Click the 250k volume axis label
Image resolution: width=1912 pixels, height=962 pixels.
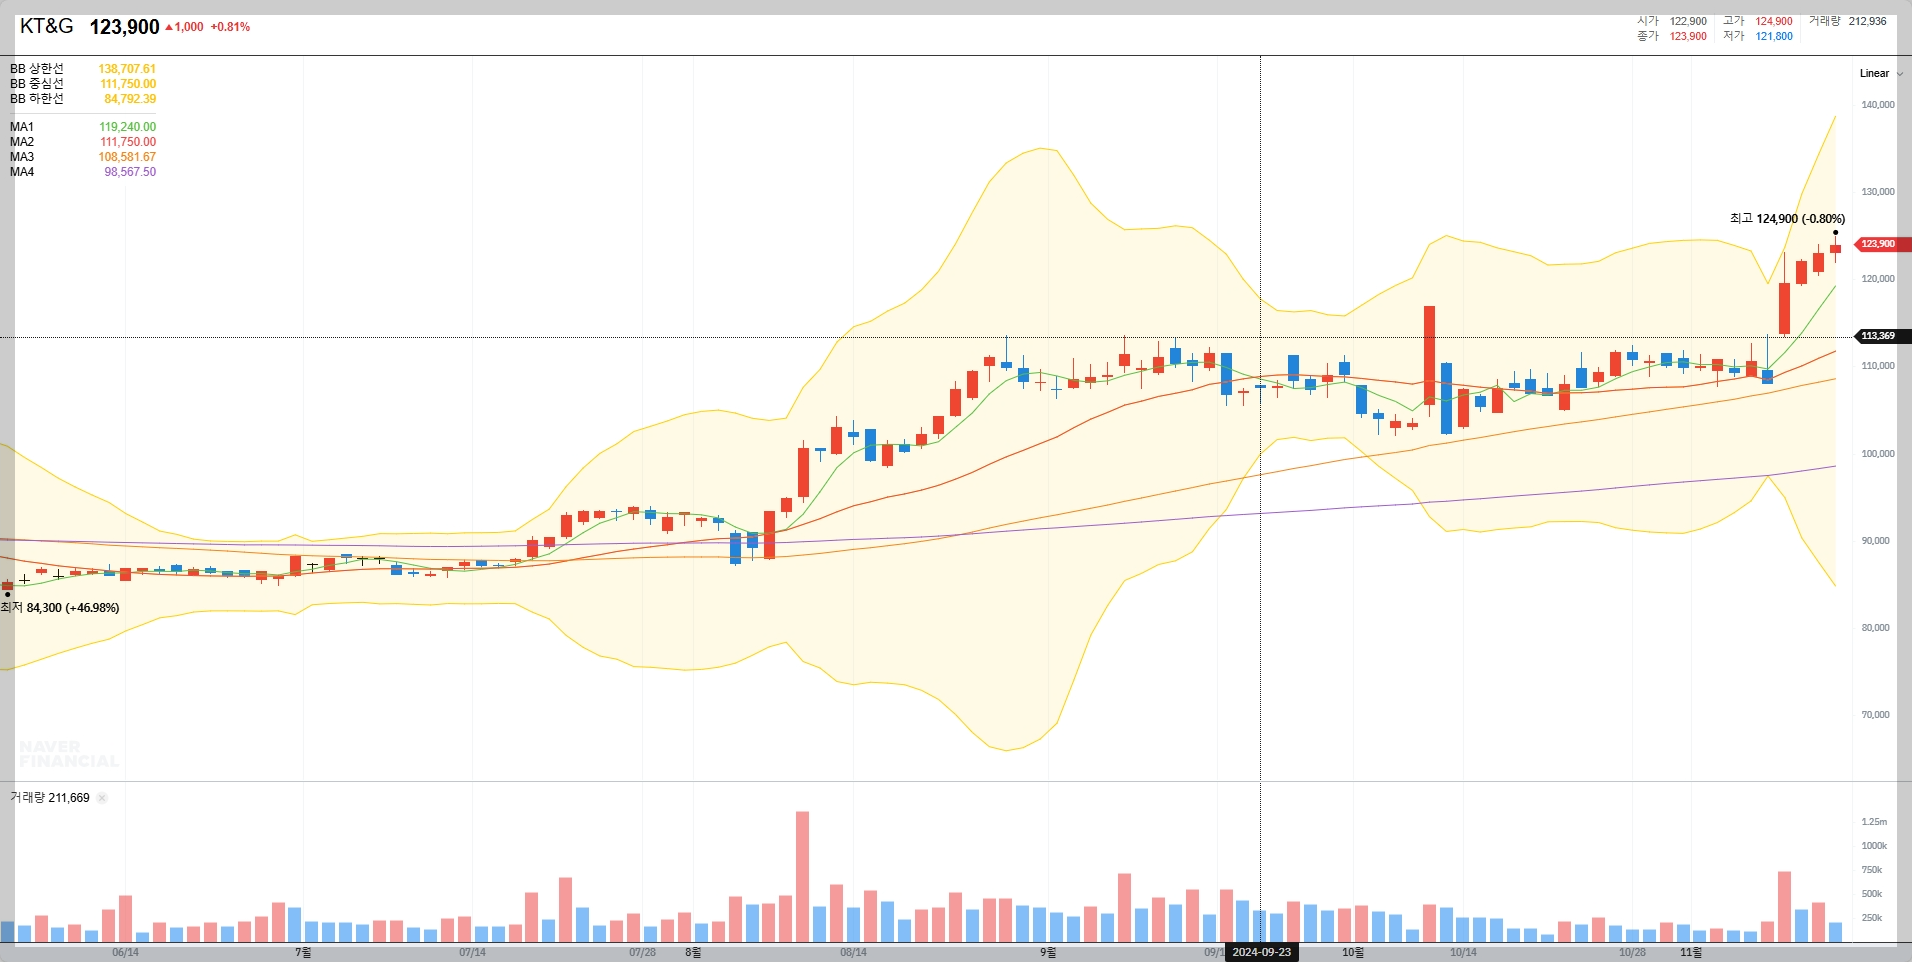point(1872,918)
